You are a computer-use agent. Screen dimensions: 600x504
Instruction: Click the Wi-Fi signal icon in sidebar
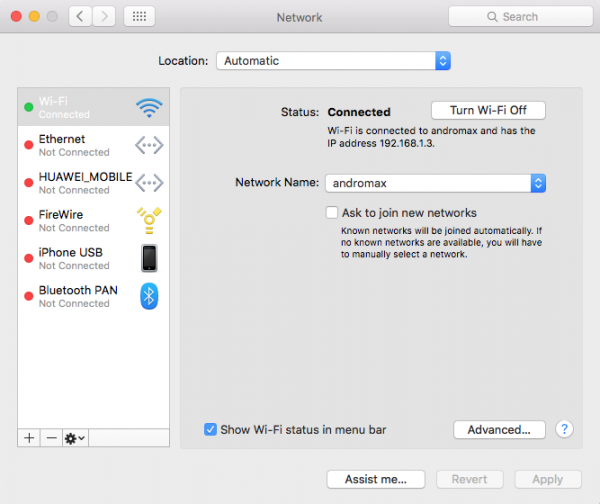(x=149, y=107)
